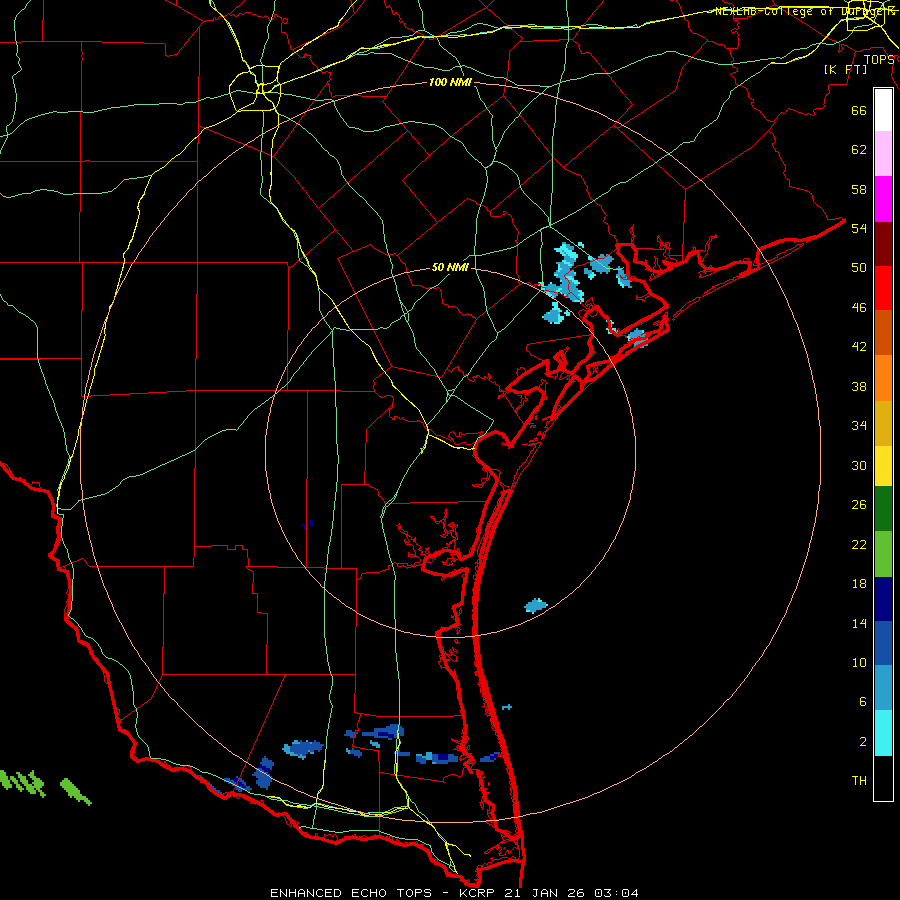Click the black TH swatch at legend bottom
Screen dimensions: 900x900
(x=883, y=778)
